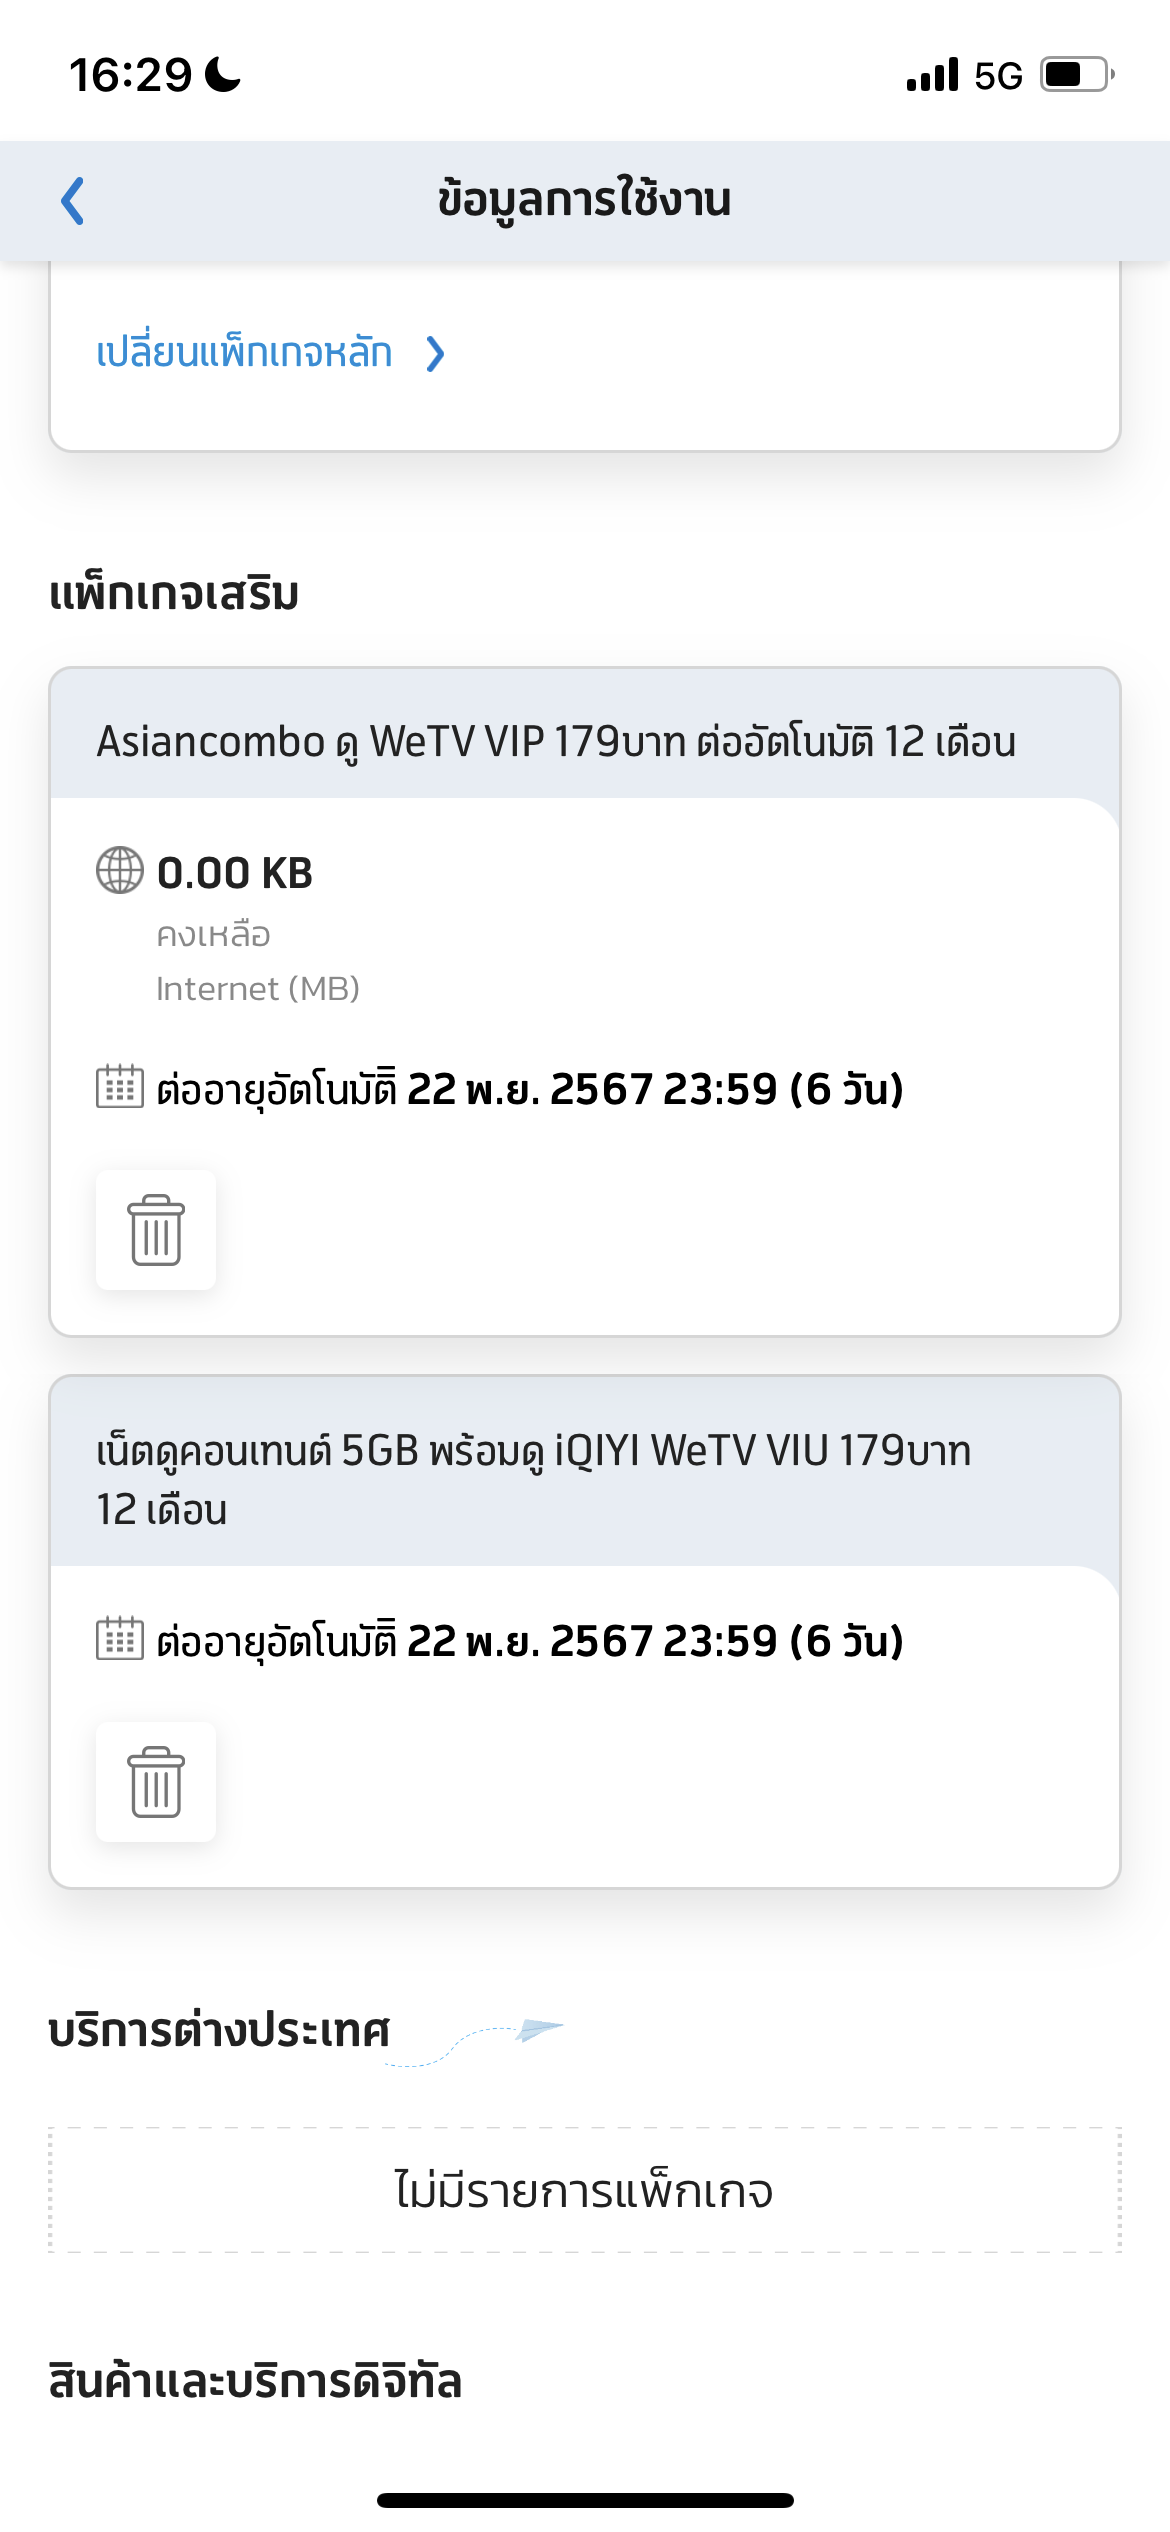Image resolution: width=1170 pixels, height=2532 pixels.
Task: Tap the globe icon beside 0.00 KB
Action: coord(120,870)
